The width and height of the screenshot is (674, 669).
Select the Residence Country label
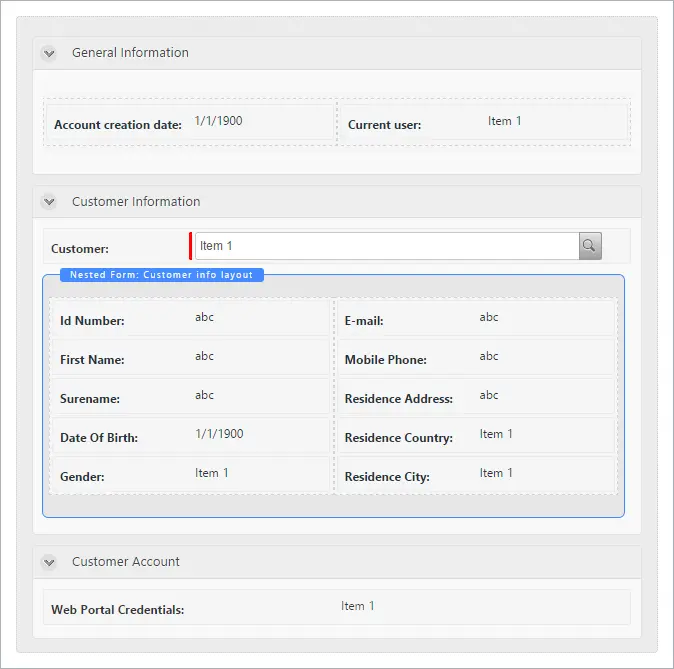click(399, 438)
